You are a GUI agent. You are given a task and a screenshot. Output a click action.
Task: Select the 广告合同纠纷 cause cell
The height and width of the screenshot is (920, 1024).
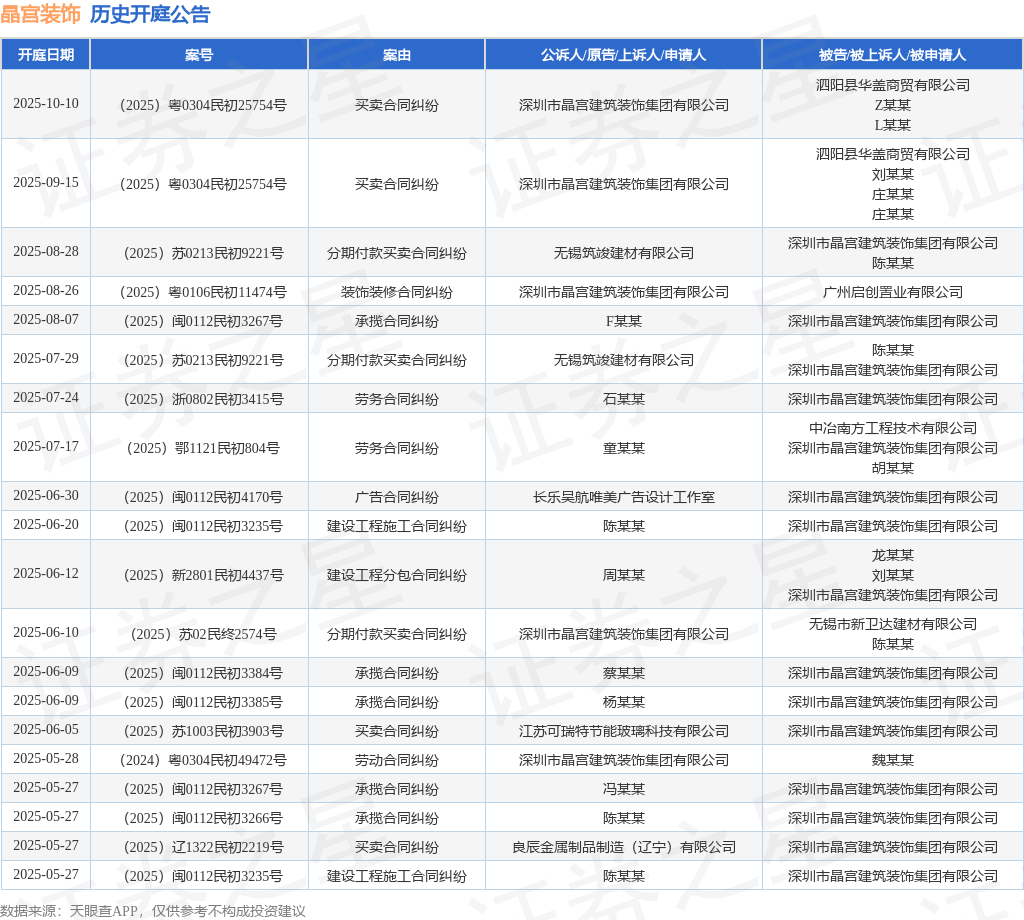(396, 497)
